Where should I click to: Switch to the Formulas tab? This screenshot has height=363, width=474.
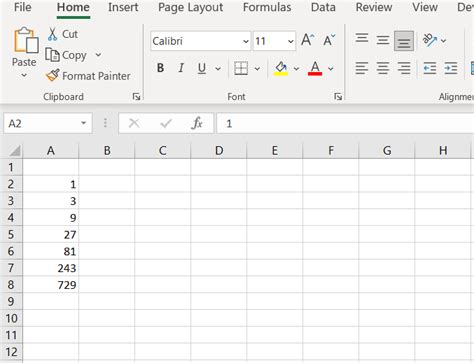(267, 7)
